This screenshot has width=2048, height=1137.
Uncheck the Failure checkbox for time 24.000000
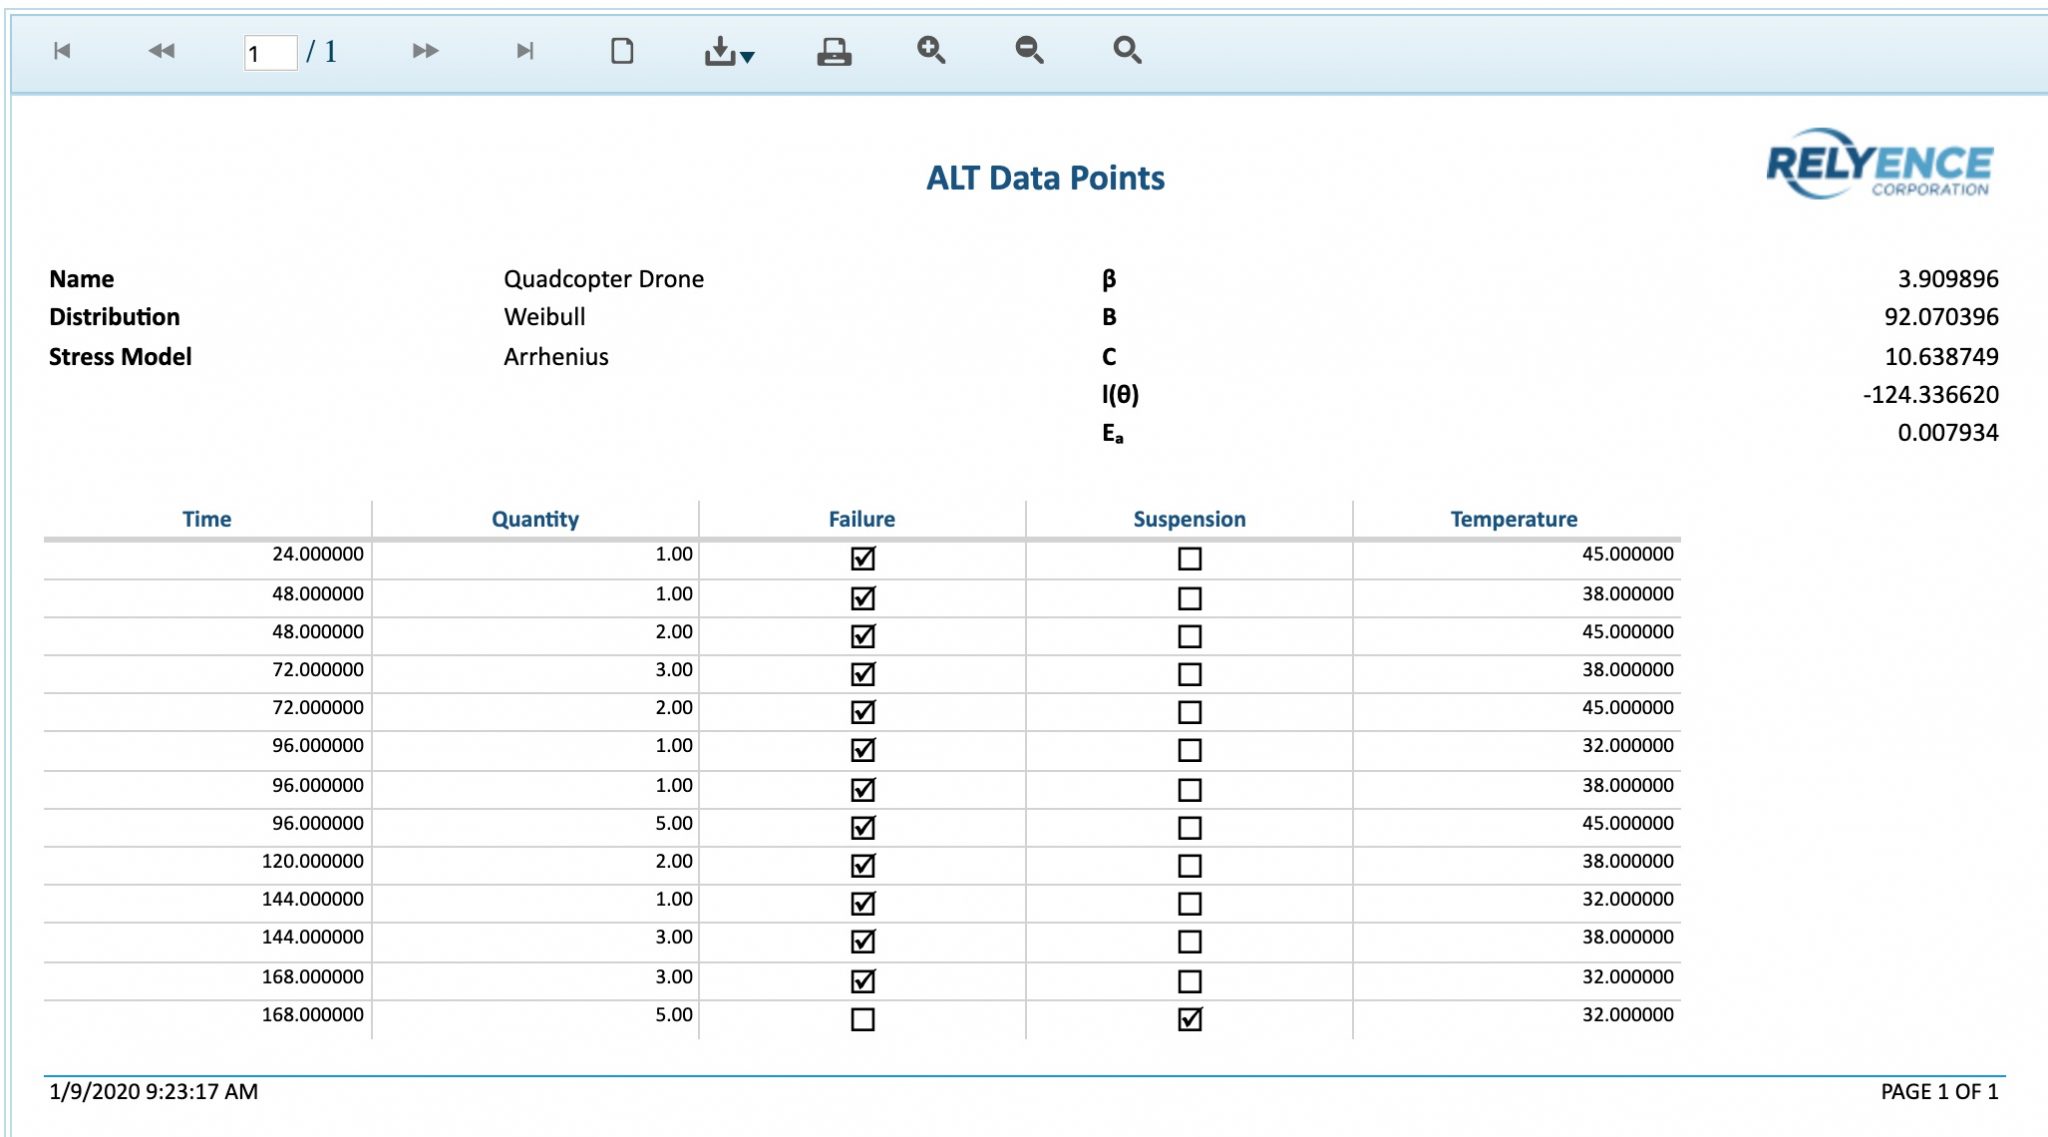(860, 560)
